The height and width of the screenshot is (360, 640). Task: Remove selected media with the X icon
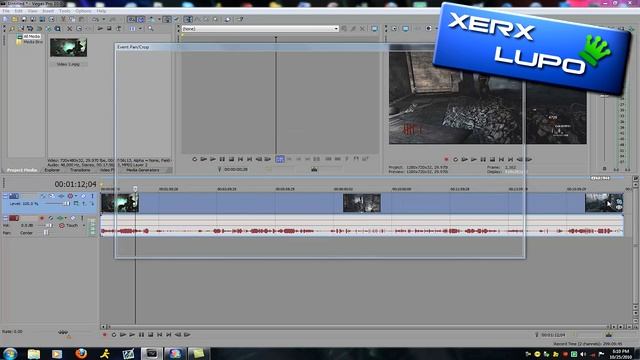[x=69, y=29]
